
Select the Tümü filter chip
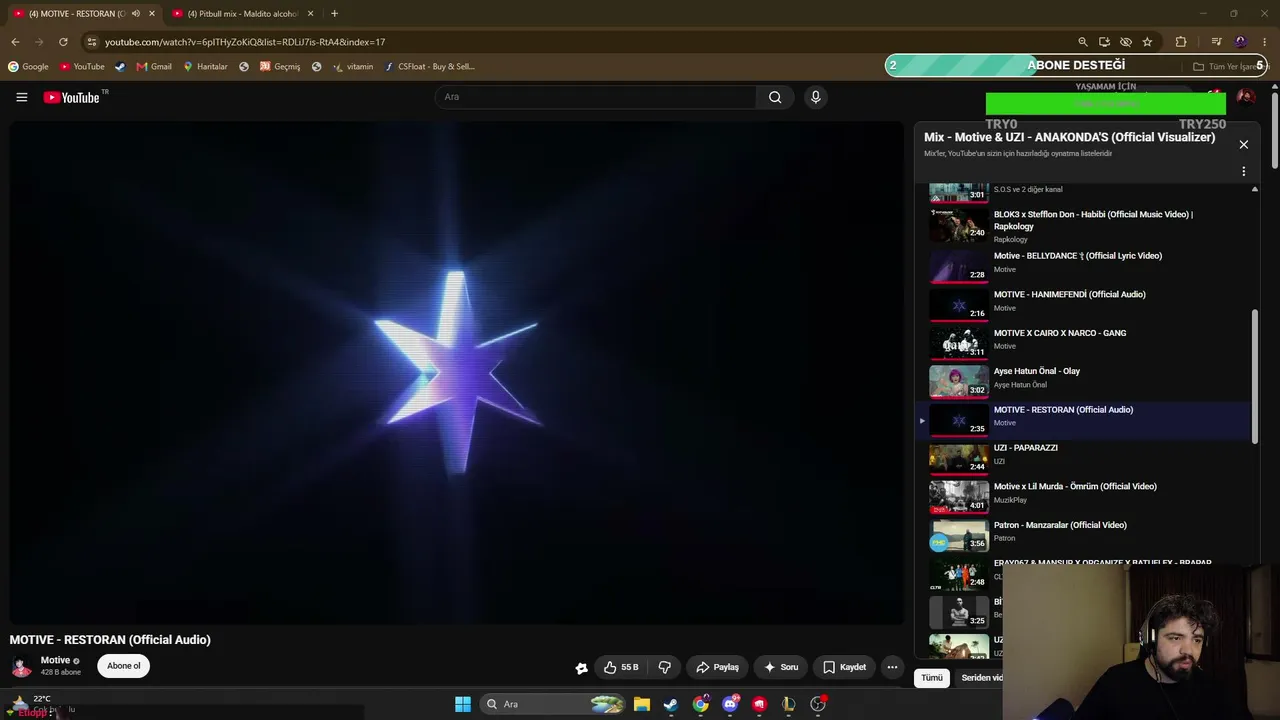932,678
